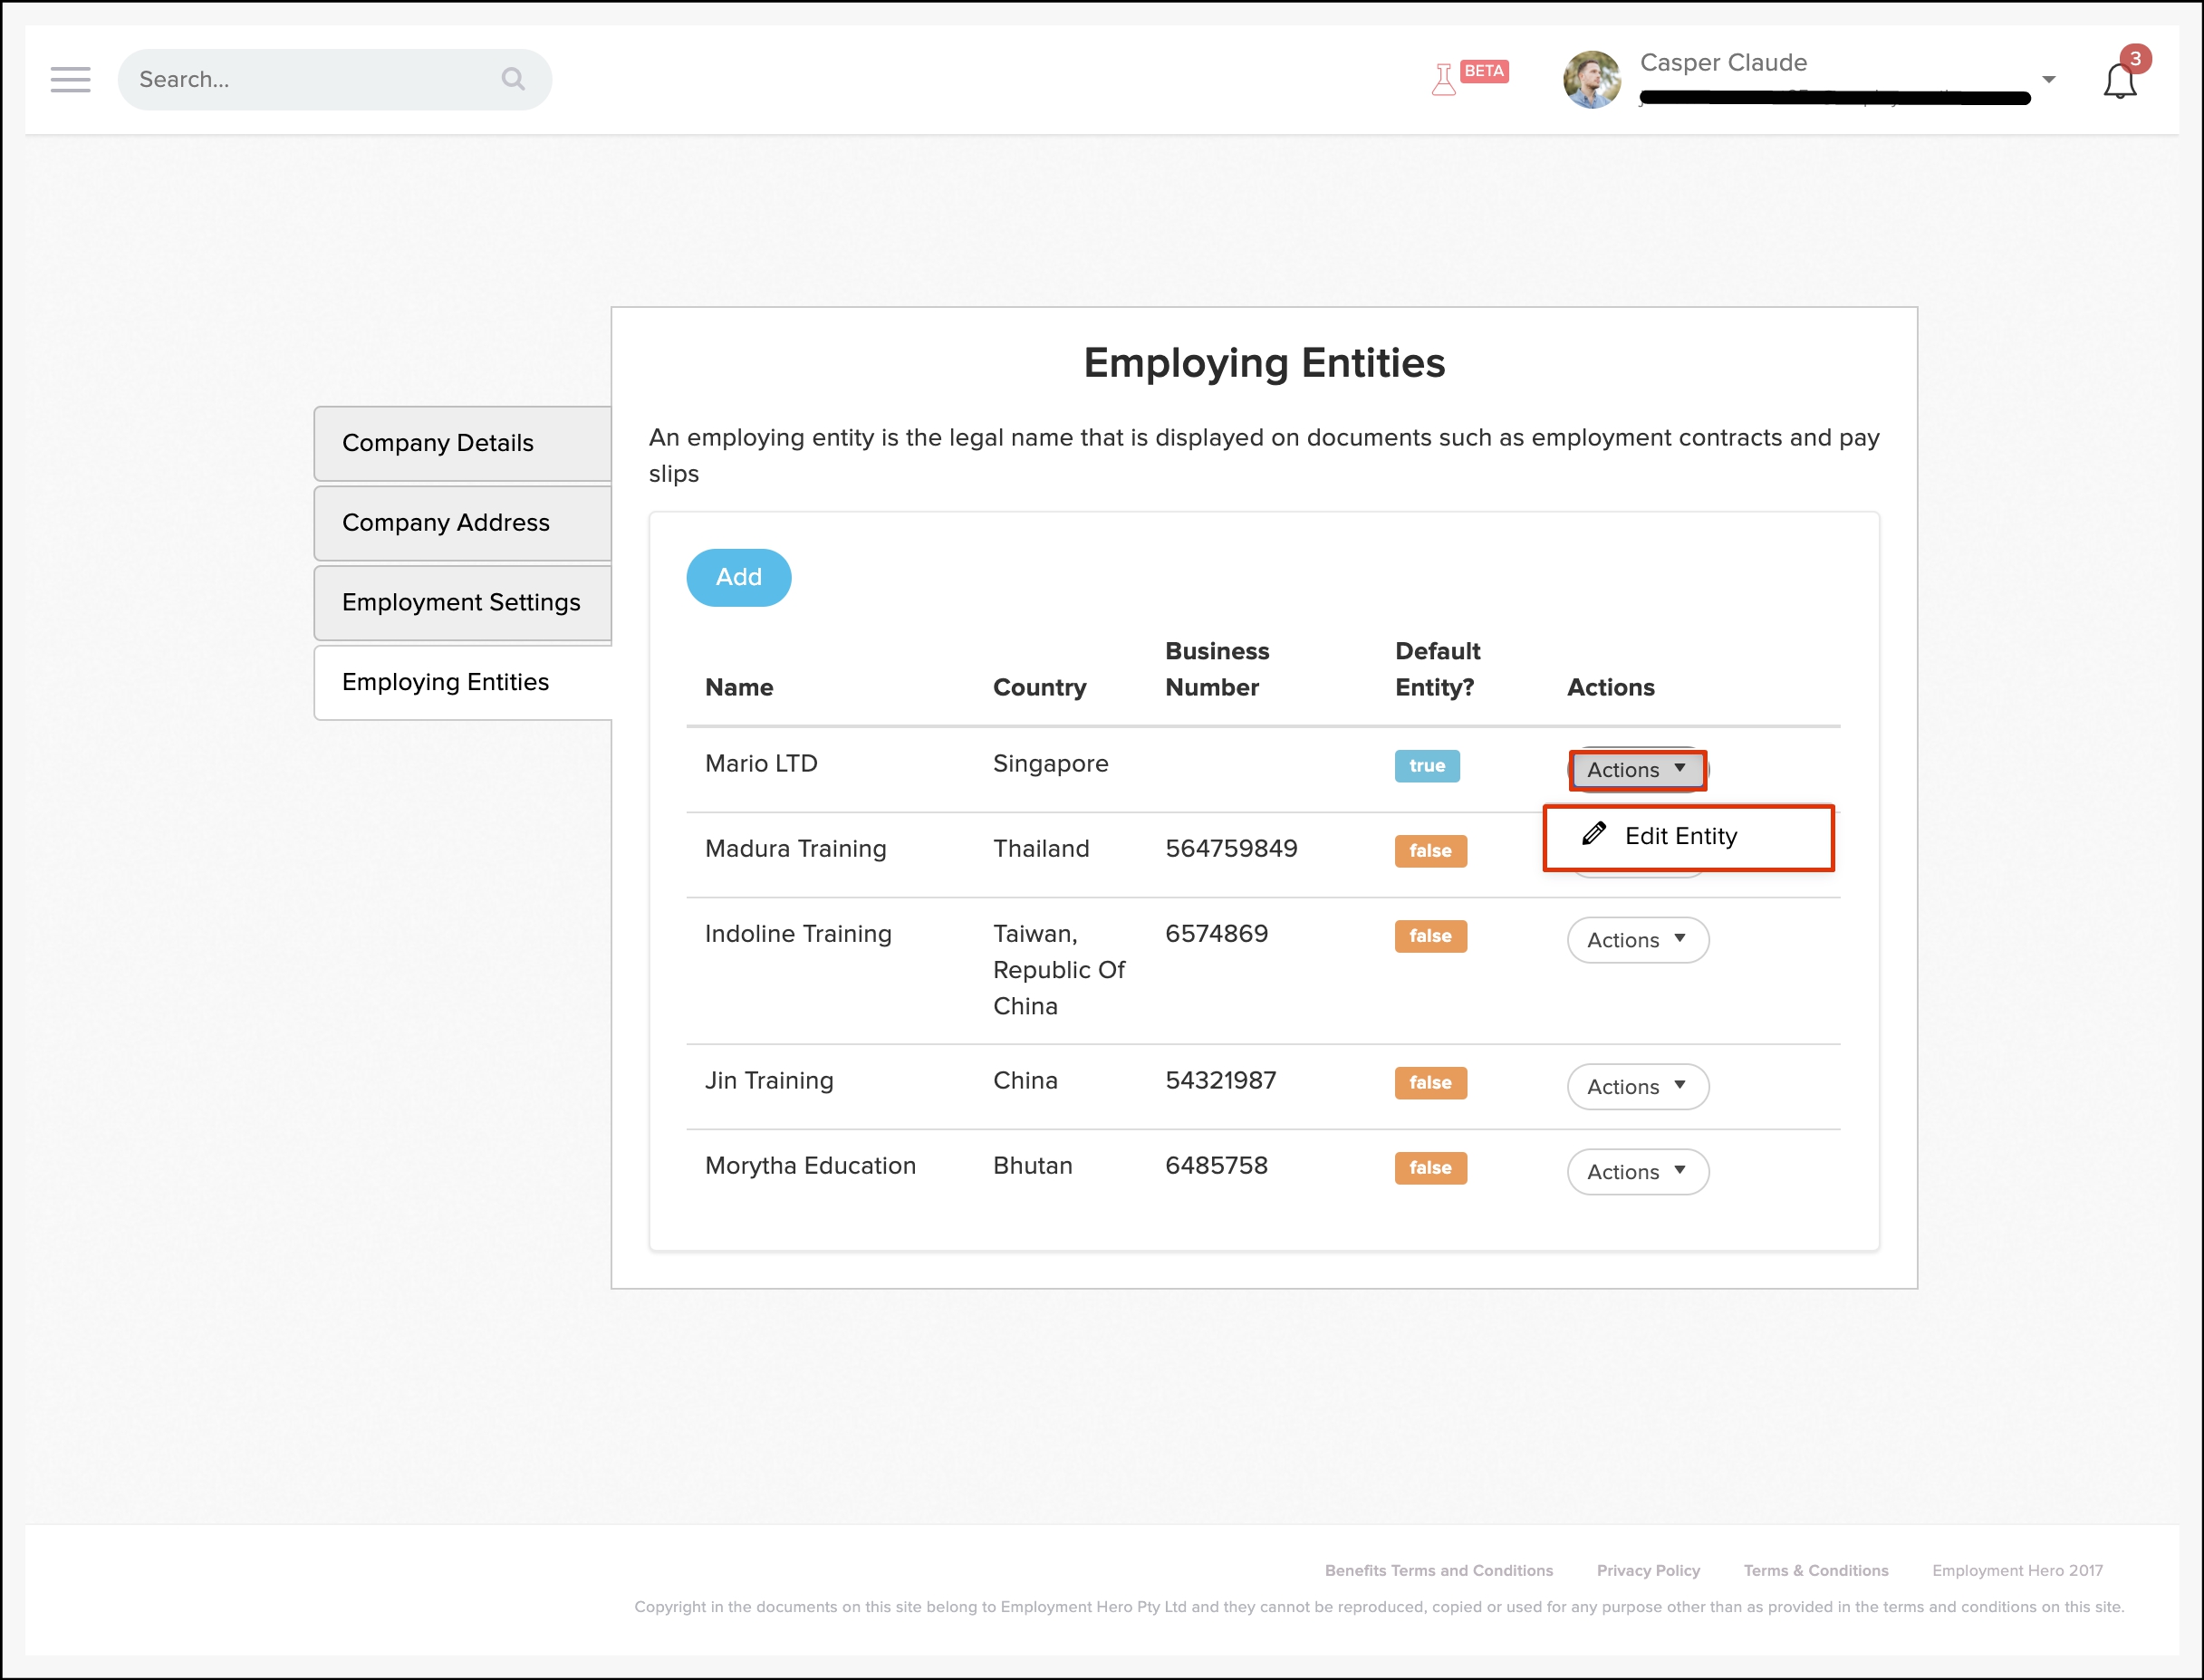Open Benefits Terms and Conditions link
This screenshot has width=2204, height=1680.
click(x=1438, y=1570)
